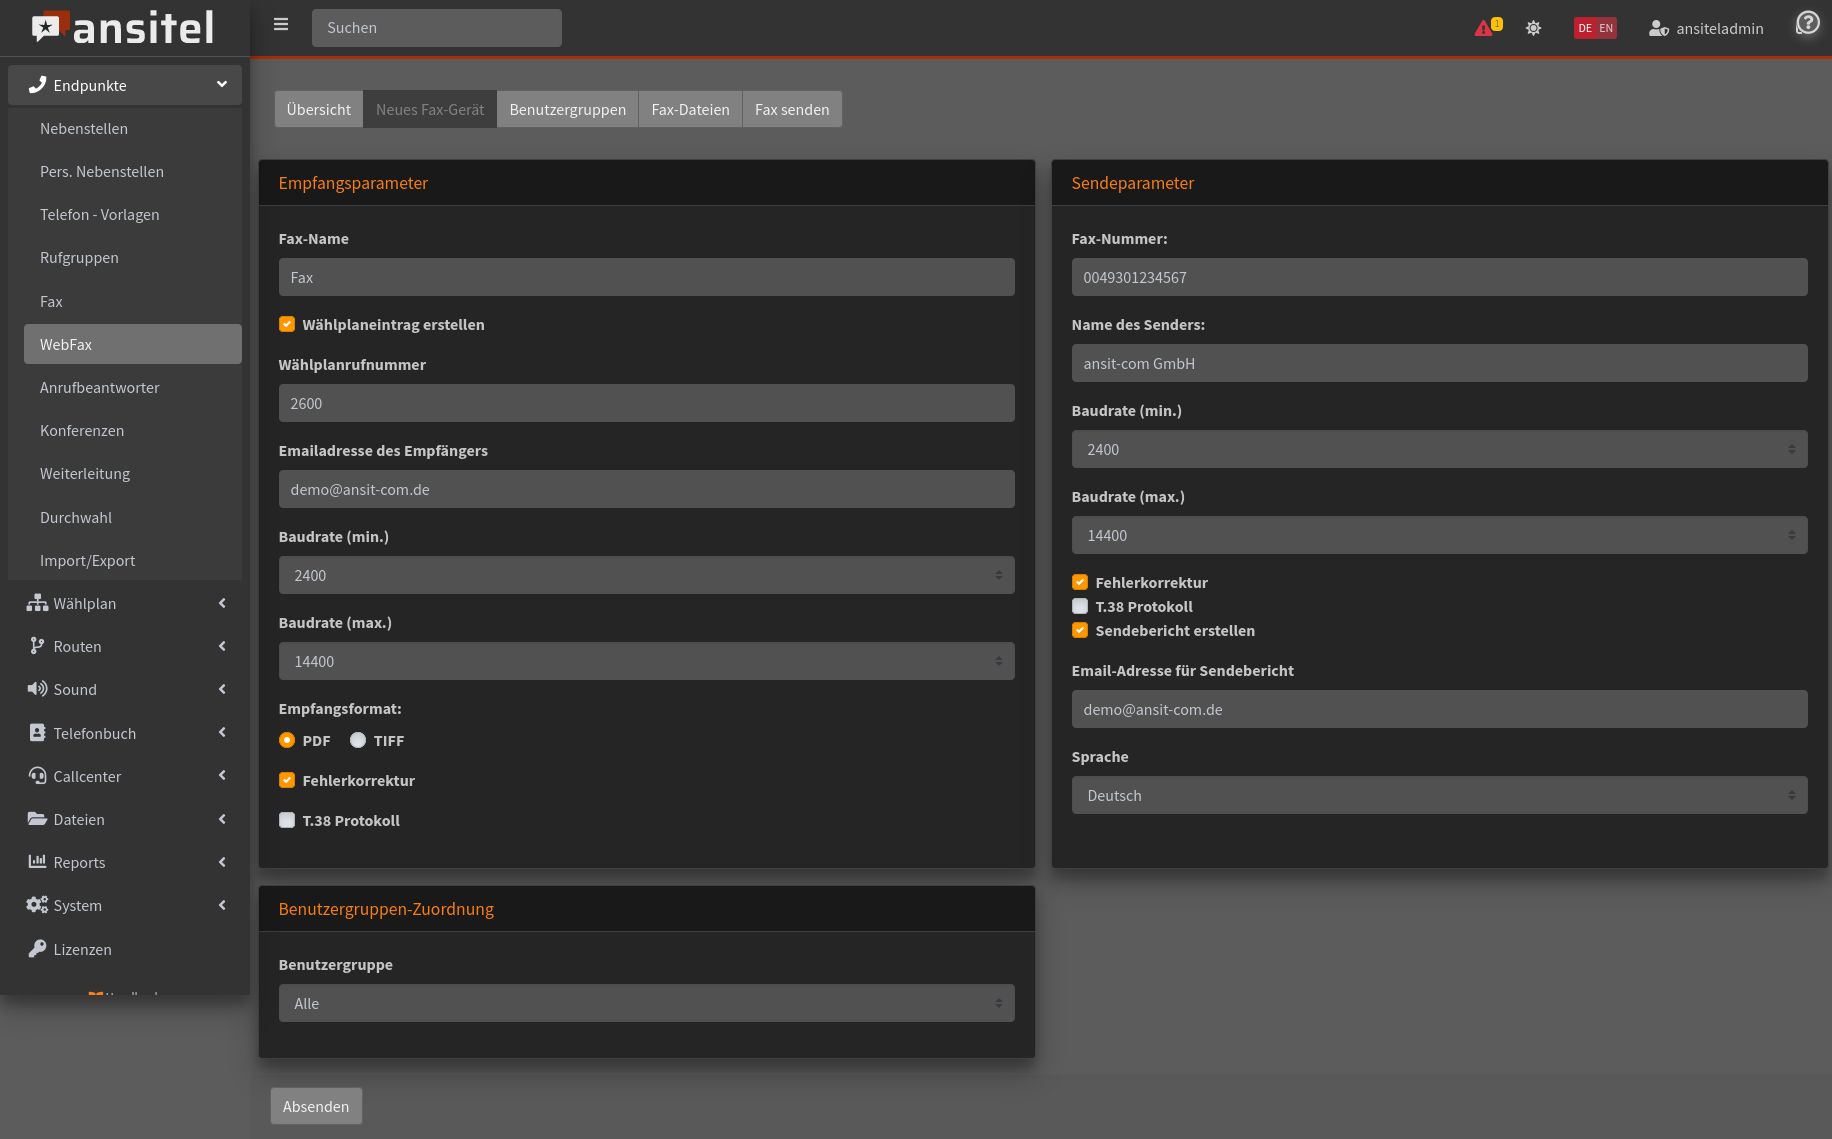Disable Sendebericht erstellen checkbox
1832x1139 pixels.
(1080, 630)
